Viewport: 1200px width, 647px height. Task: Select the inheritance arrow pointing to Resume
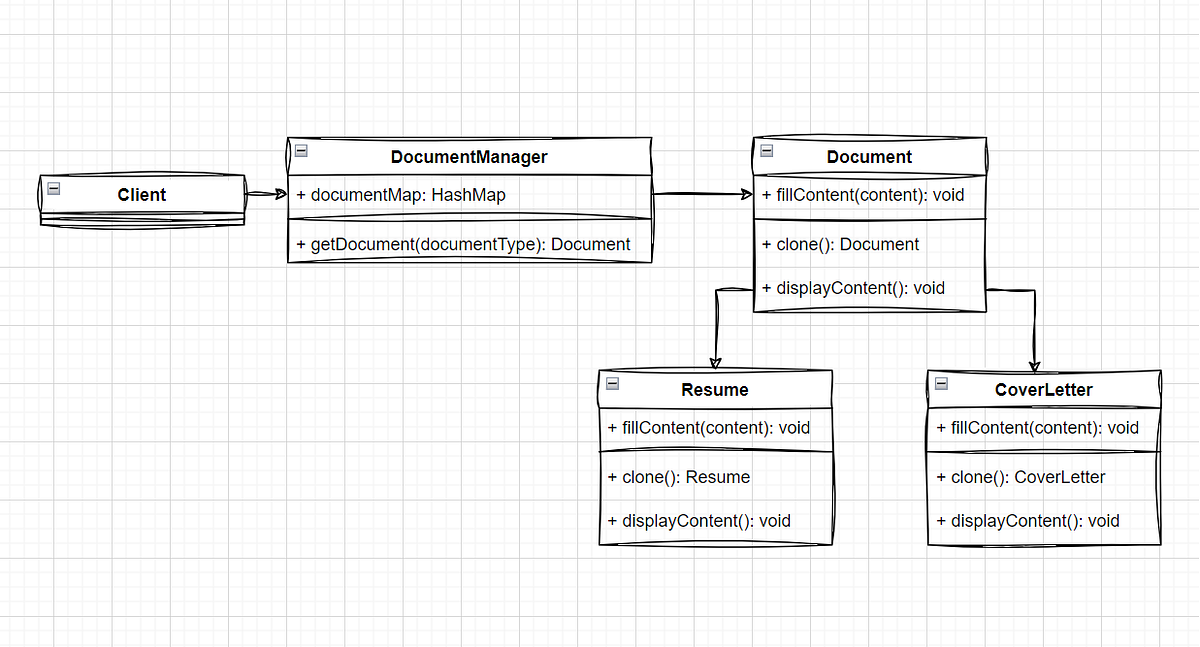pos(716,330)
